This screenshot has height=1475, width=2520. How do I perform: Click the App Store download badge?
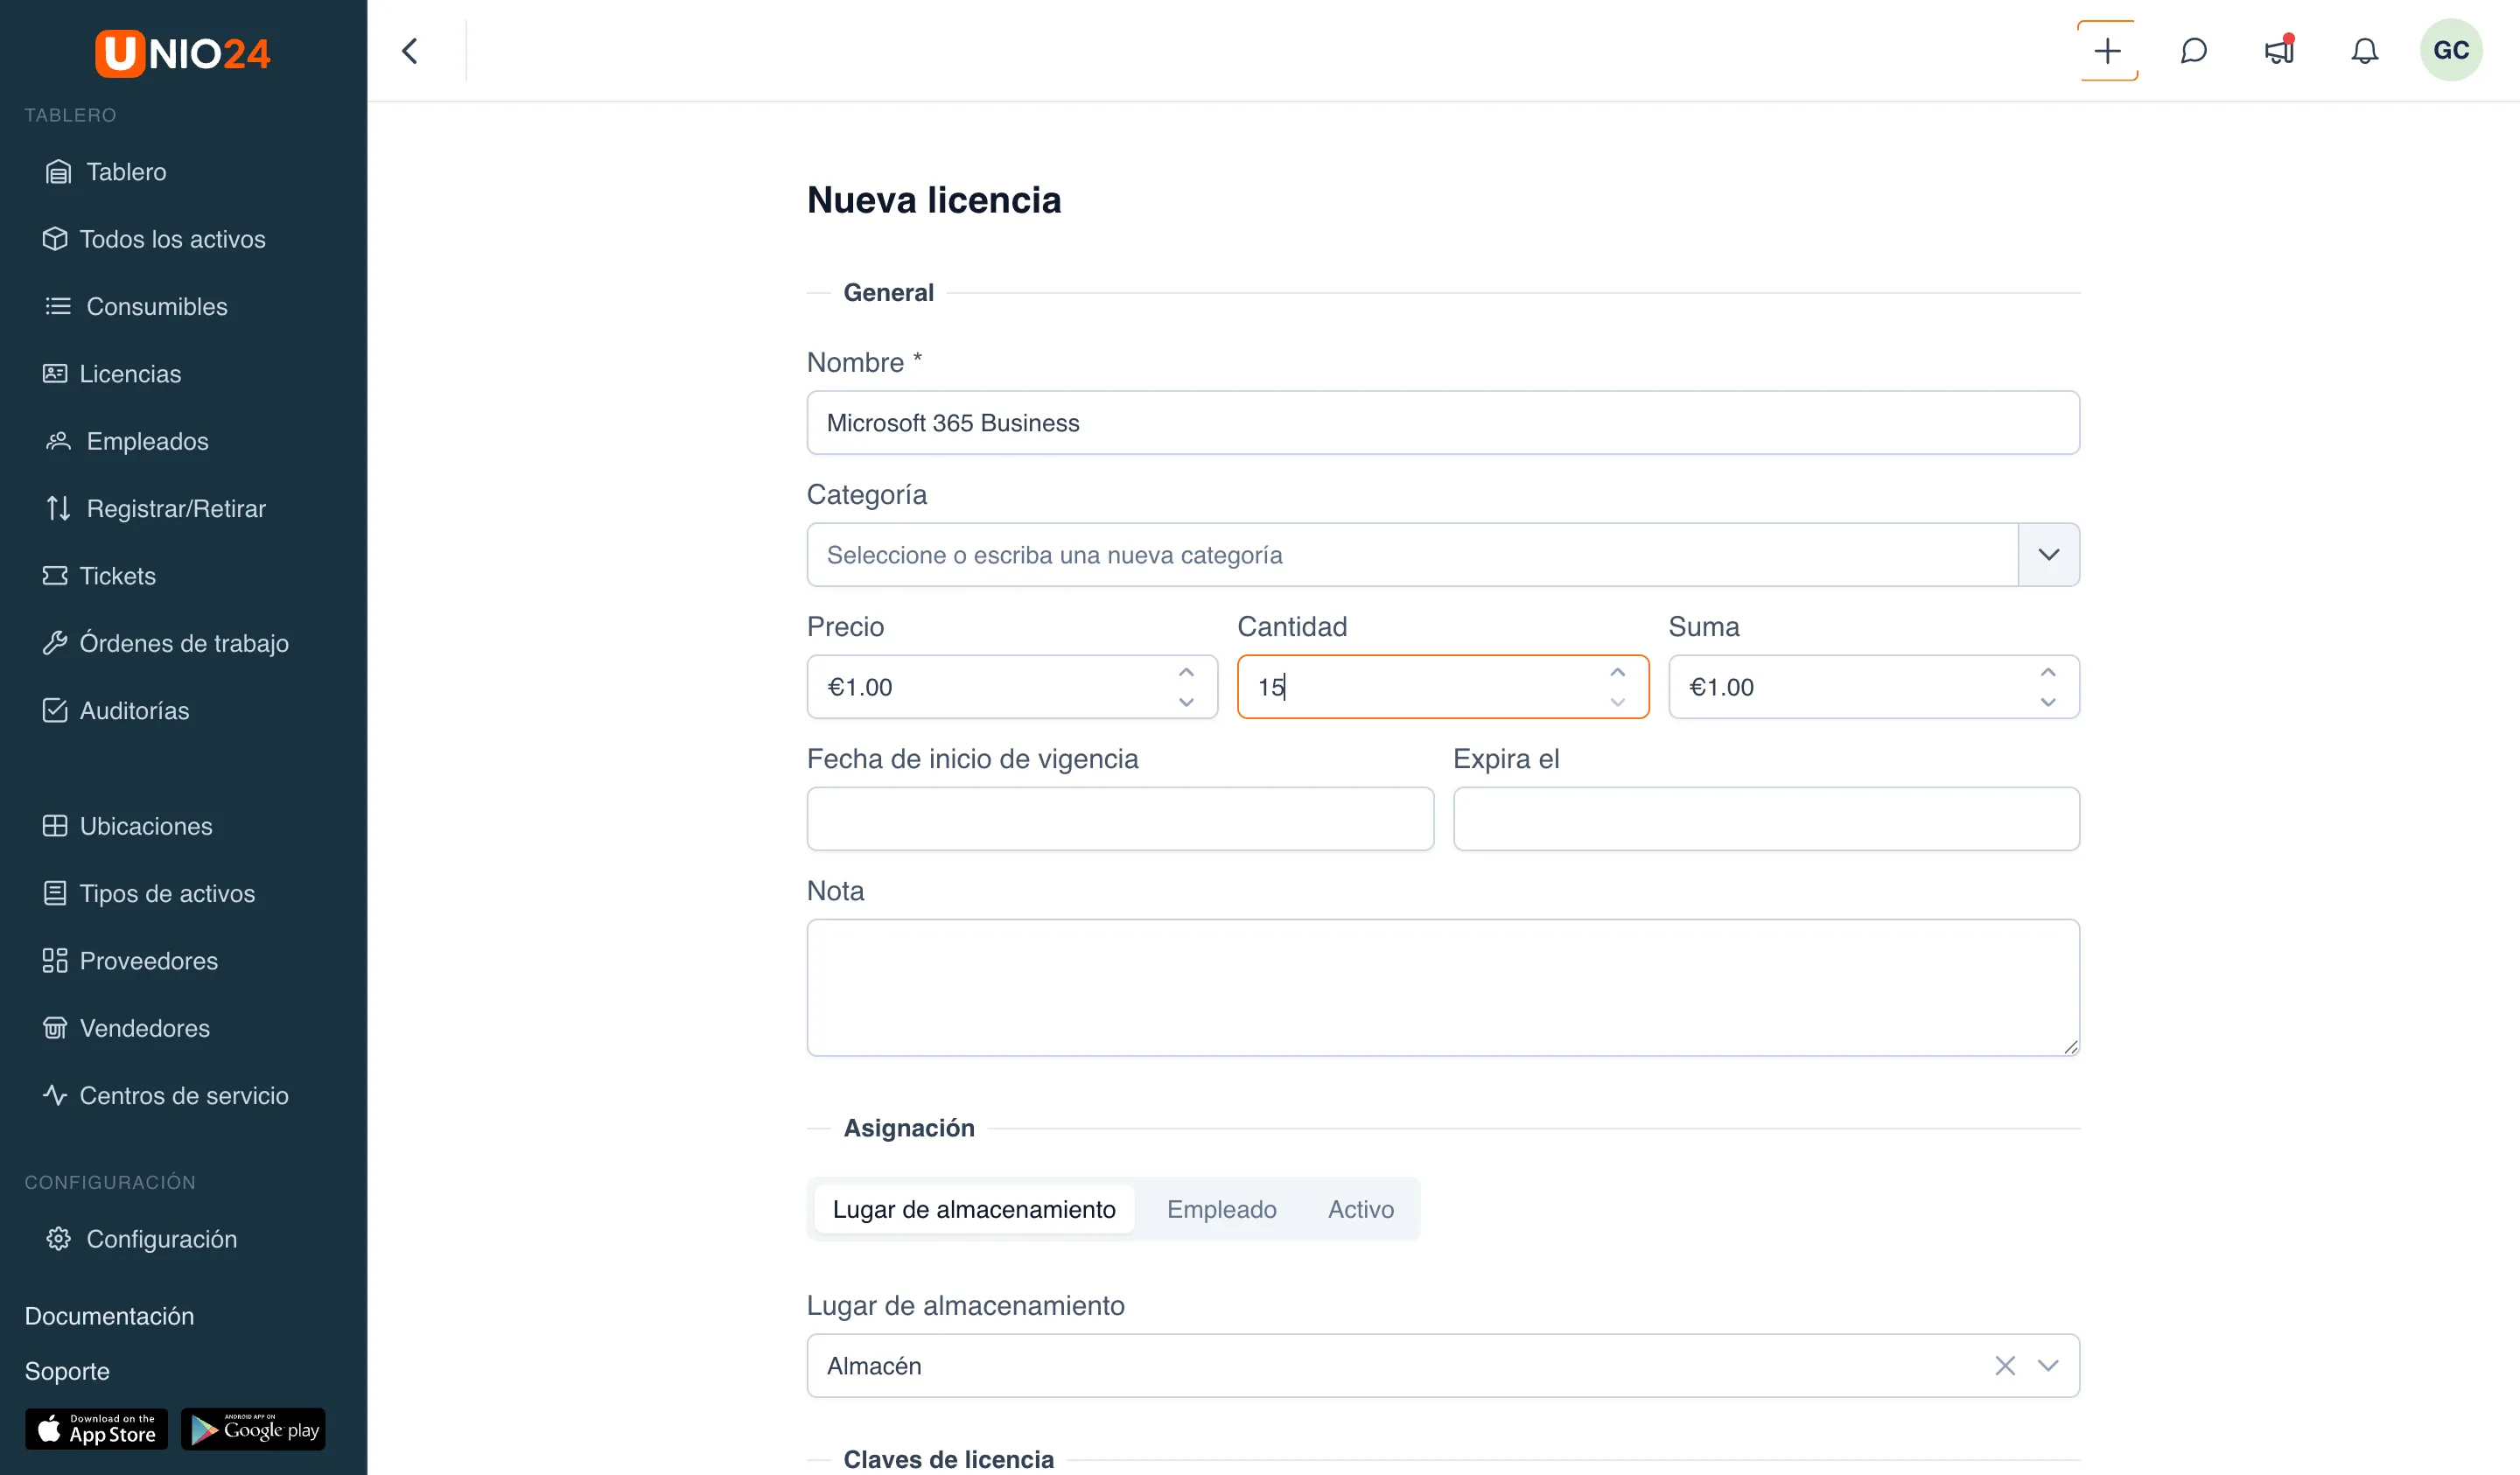pyautogui.click(x=96, y=1429)
